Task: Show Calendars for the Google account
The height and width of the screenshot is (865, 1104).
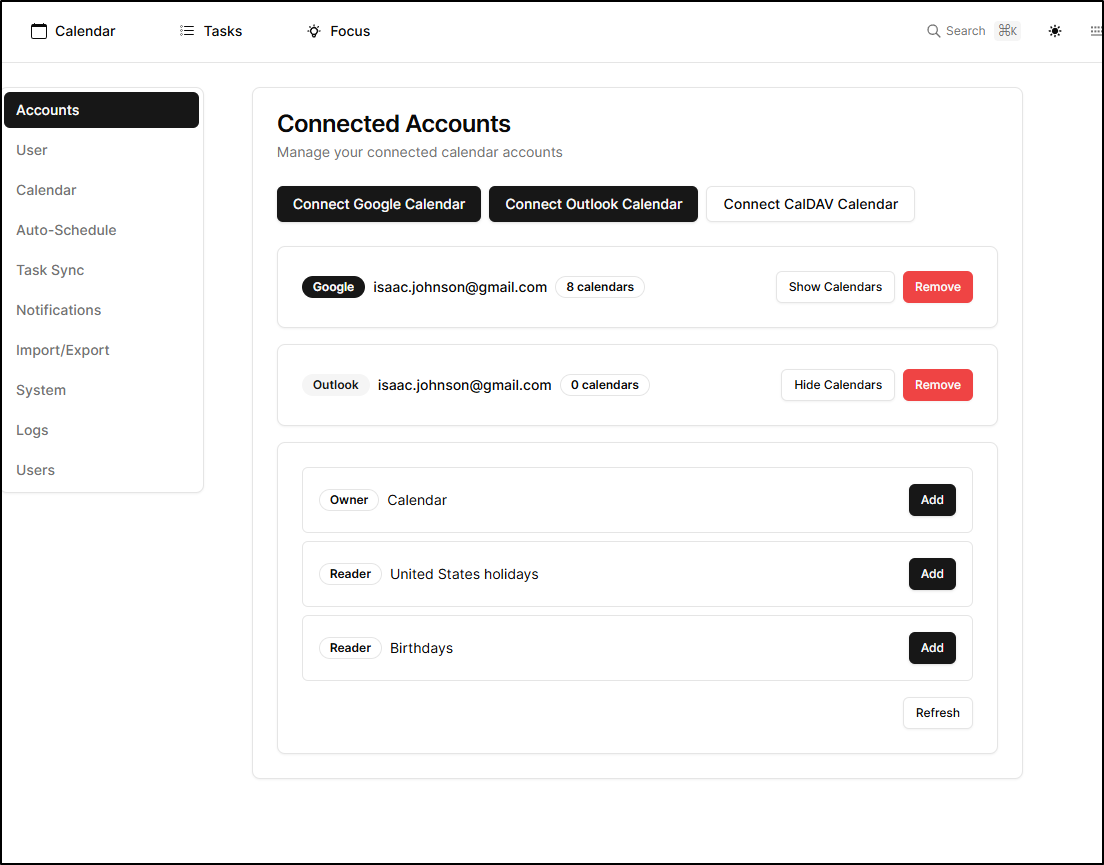Action: (x=835, y=287)
